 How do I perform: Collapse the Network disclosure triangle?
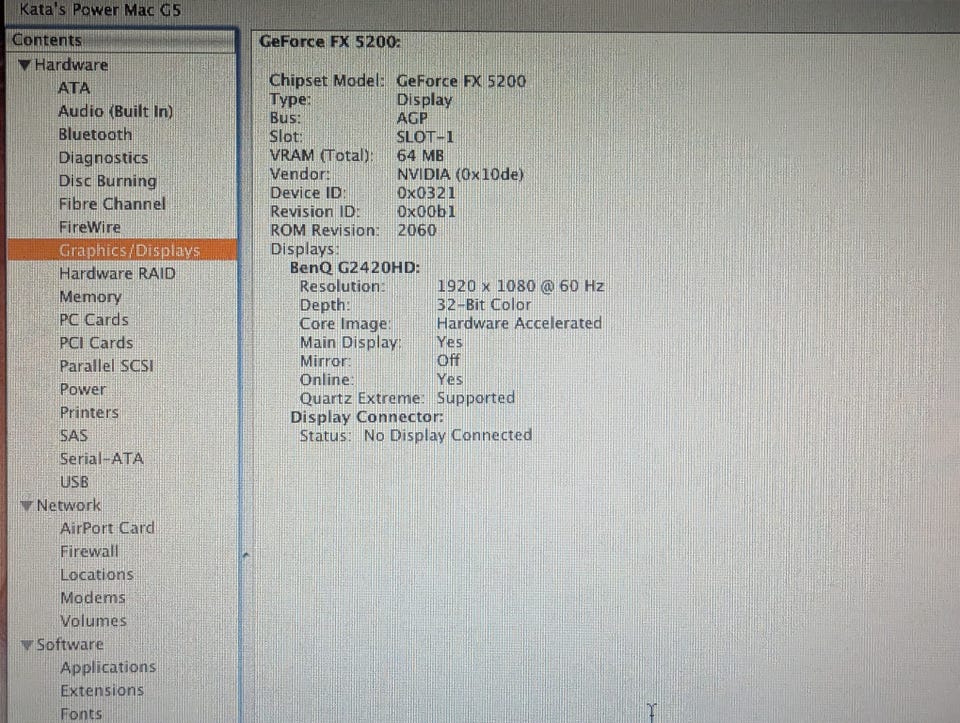26,506
